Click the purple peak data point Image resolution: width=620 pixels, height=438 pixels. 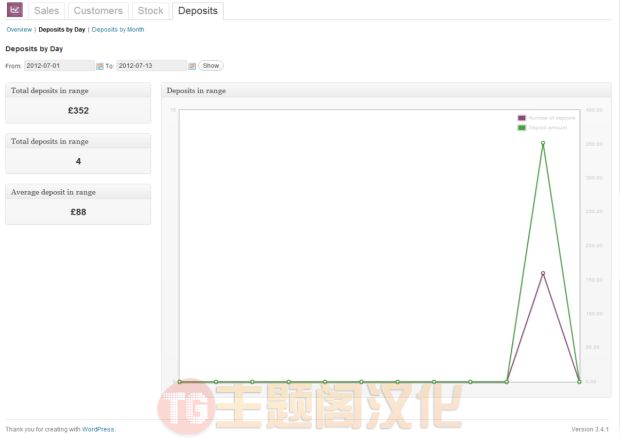543,273
